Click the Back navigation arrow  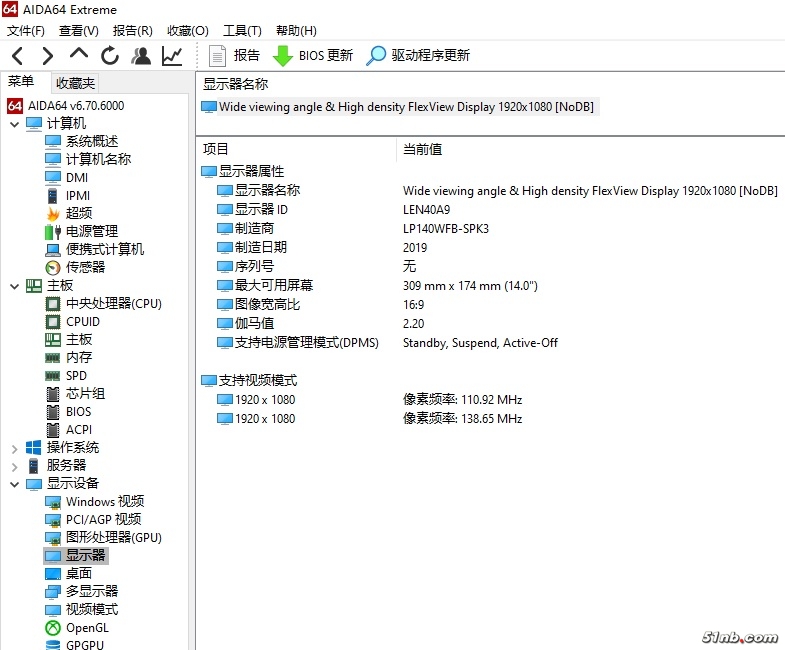[18, 56]
